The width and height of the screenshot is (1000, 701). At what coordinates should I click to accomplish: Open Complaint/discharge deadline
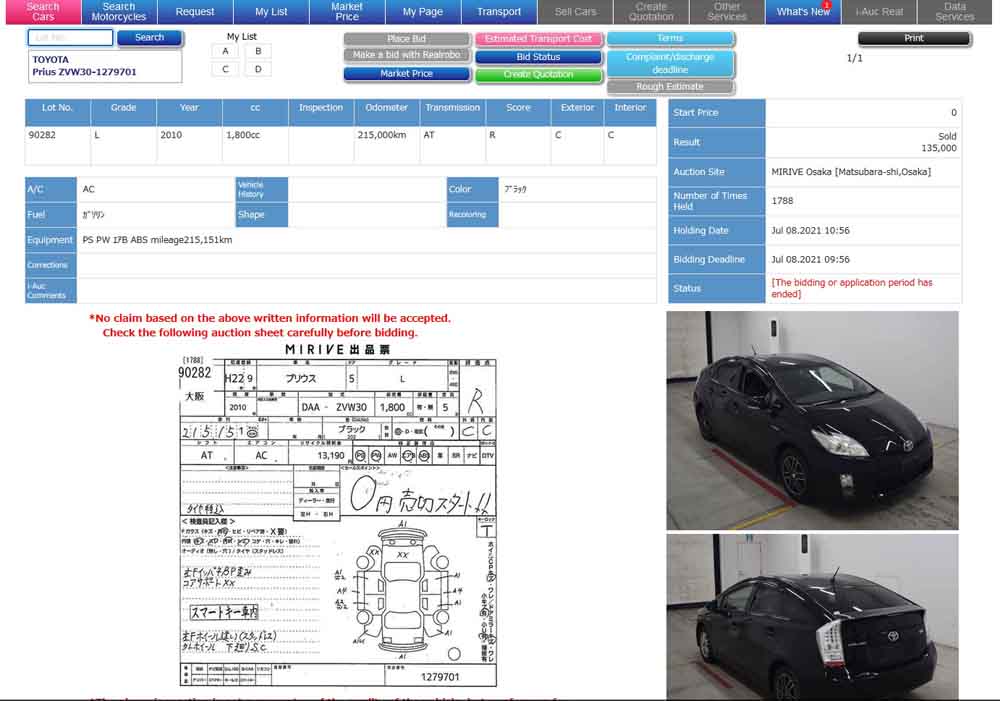[670, 63]
